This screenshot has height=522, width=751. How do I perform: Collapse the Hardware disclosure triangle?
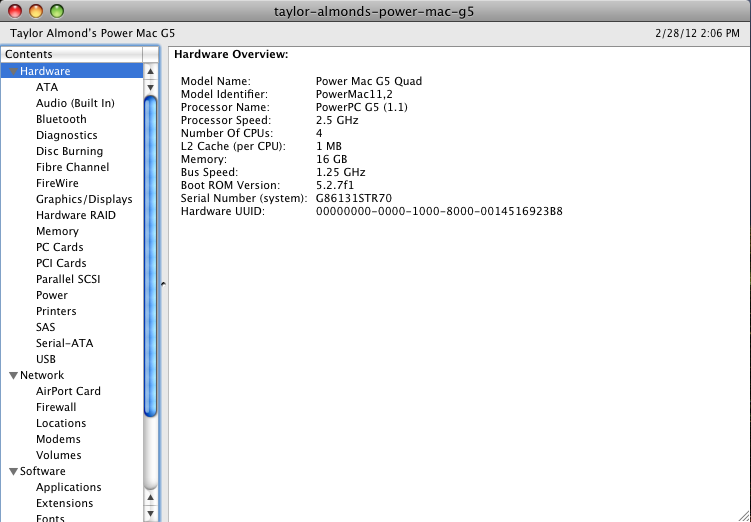click(13, 71)
